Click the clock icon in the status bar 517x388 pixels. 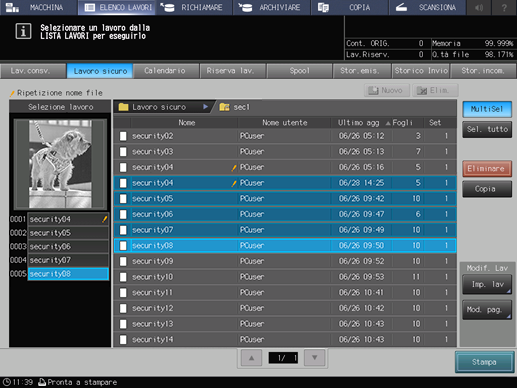(x=7, y=382)
